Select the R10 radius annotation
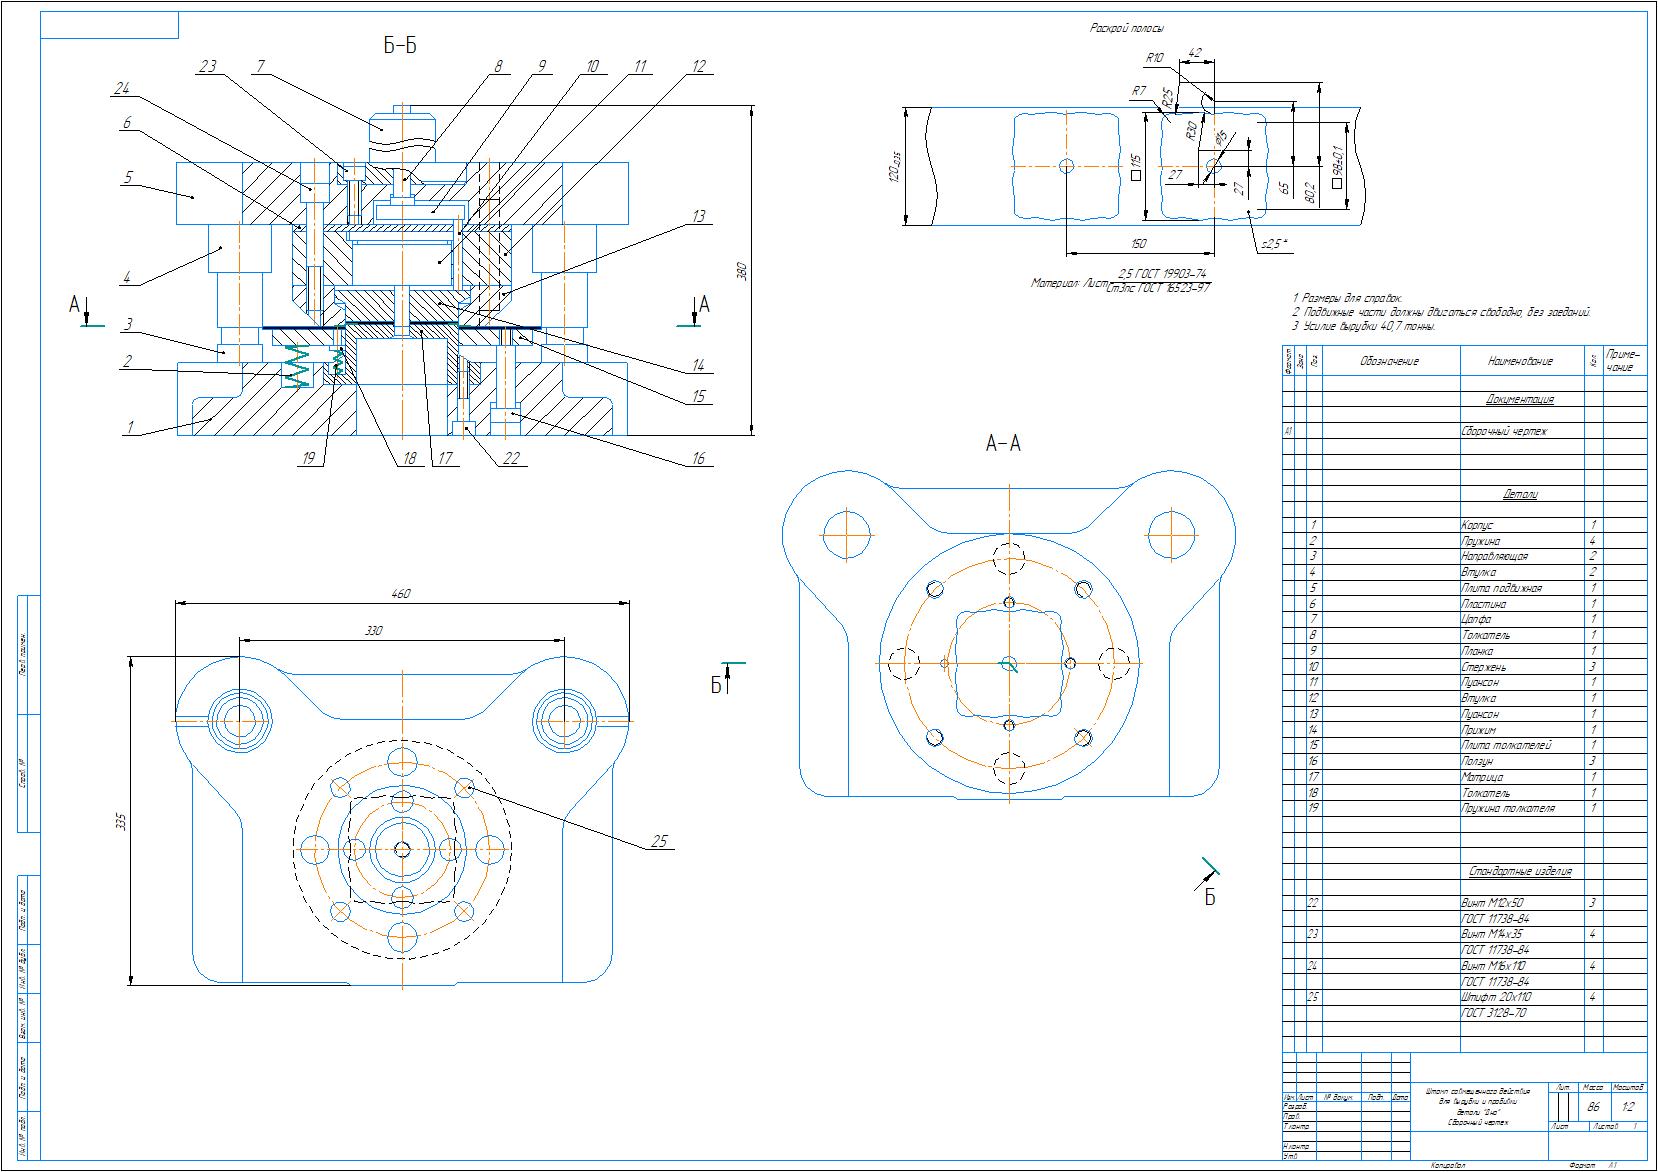Screen dimensions: 1658x1172 click(x=1155, y=58)
